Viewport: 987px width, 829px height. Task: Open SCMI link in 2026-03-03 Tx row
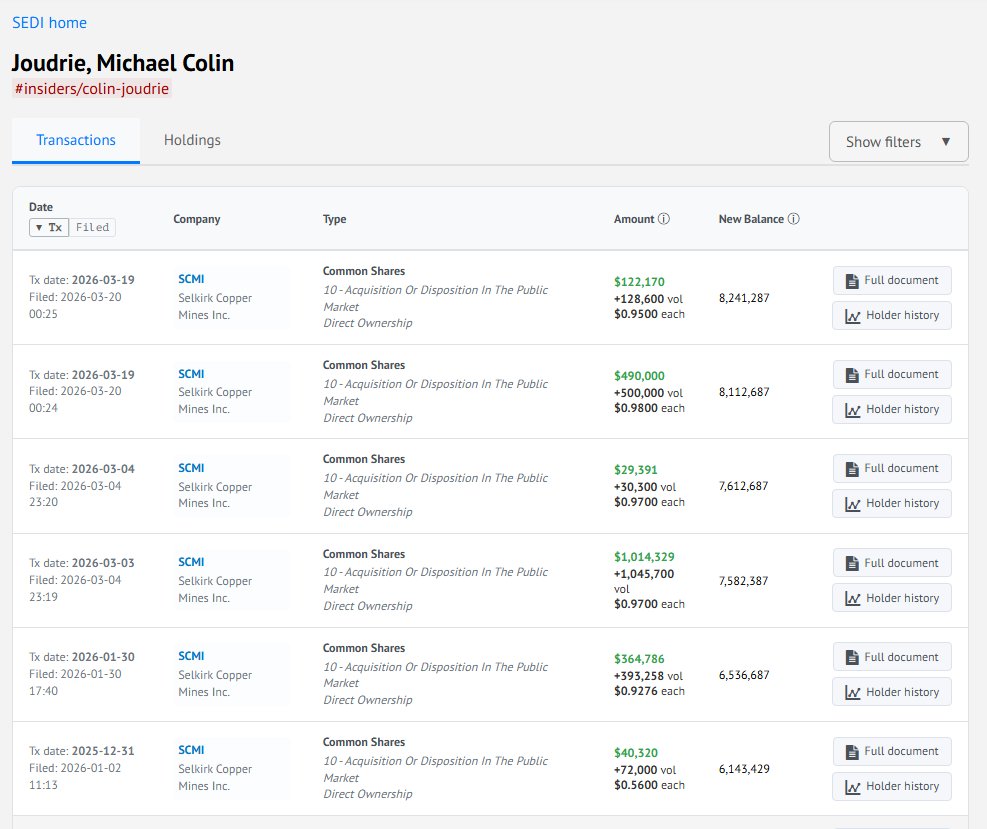click(191, 561)
